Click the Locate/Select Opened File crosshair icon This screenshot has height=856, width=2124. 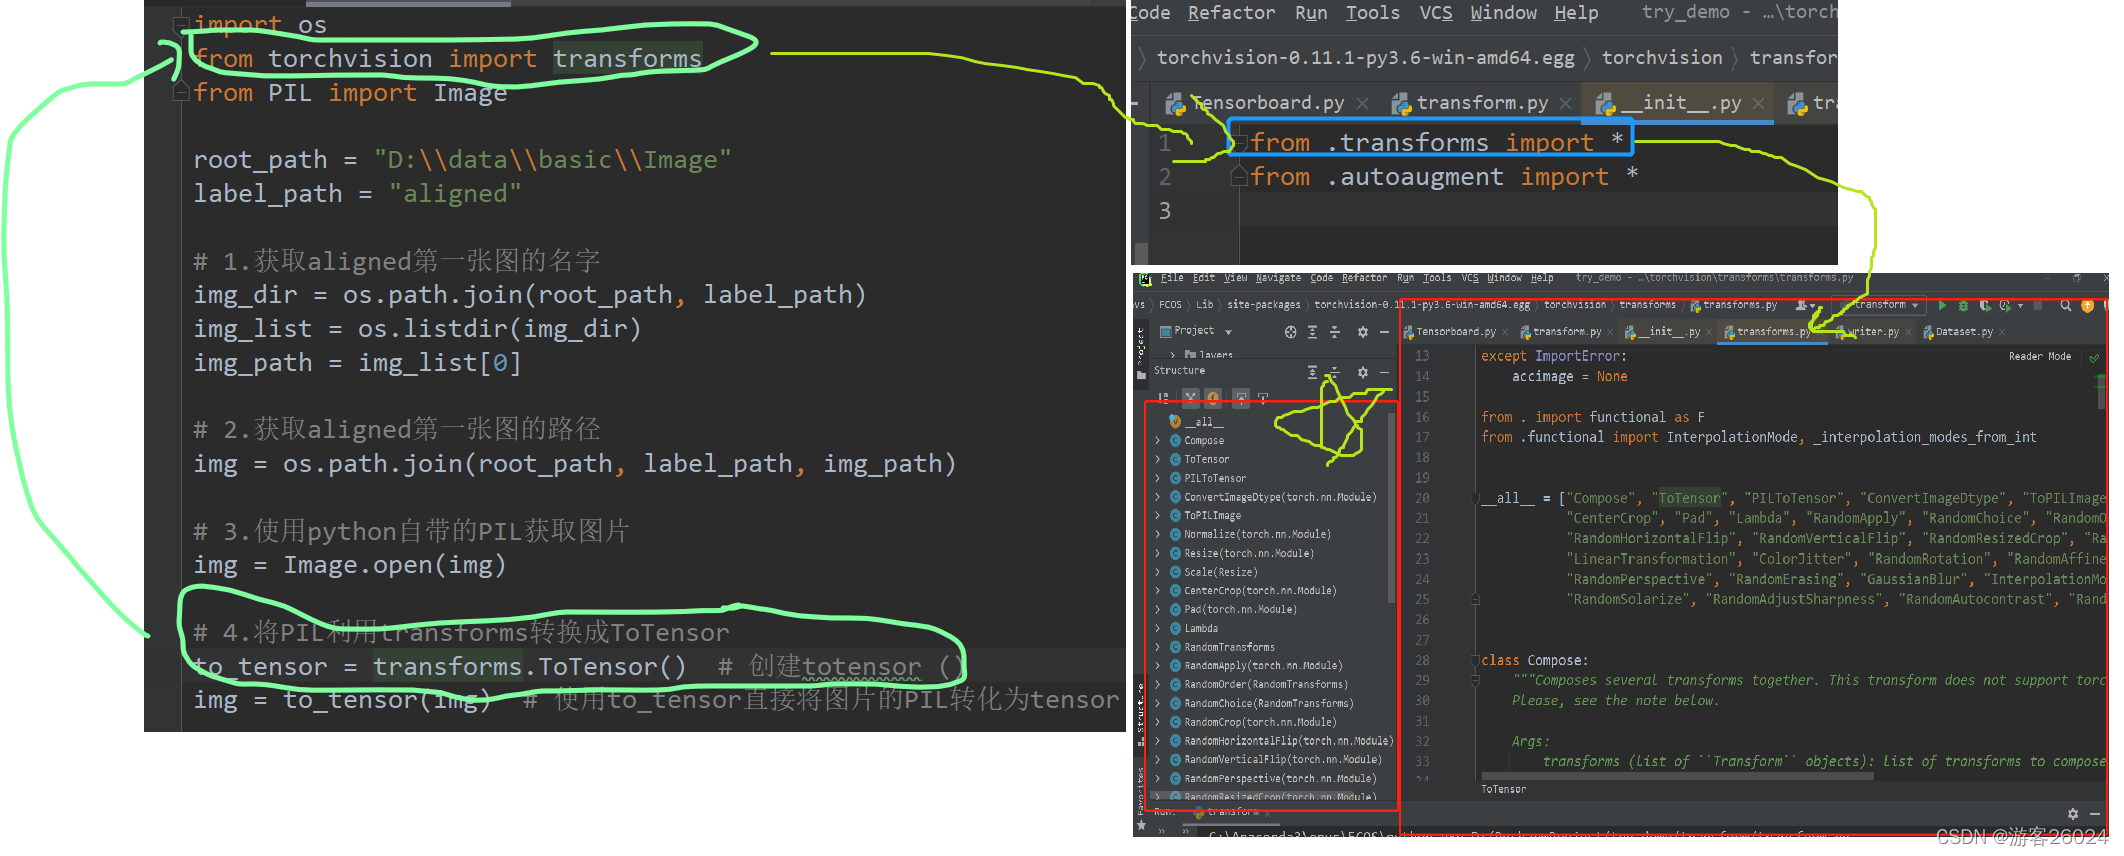pyautogui.click(x=1290, y=332)
